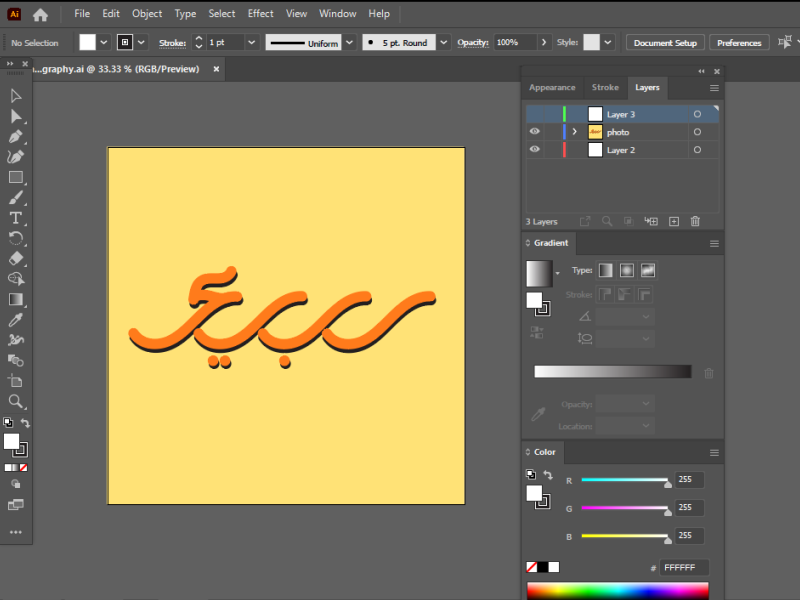The image size is (800, 600).
Task: Switch to the Appearance tab
Action: [552, 88]
